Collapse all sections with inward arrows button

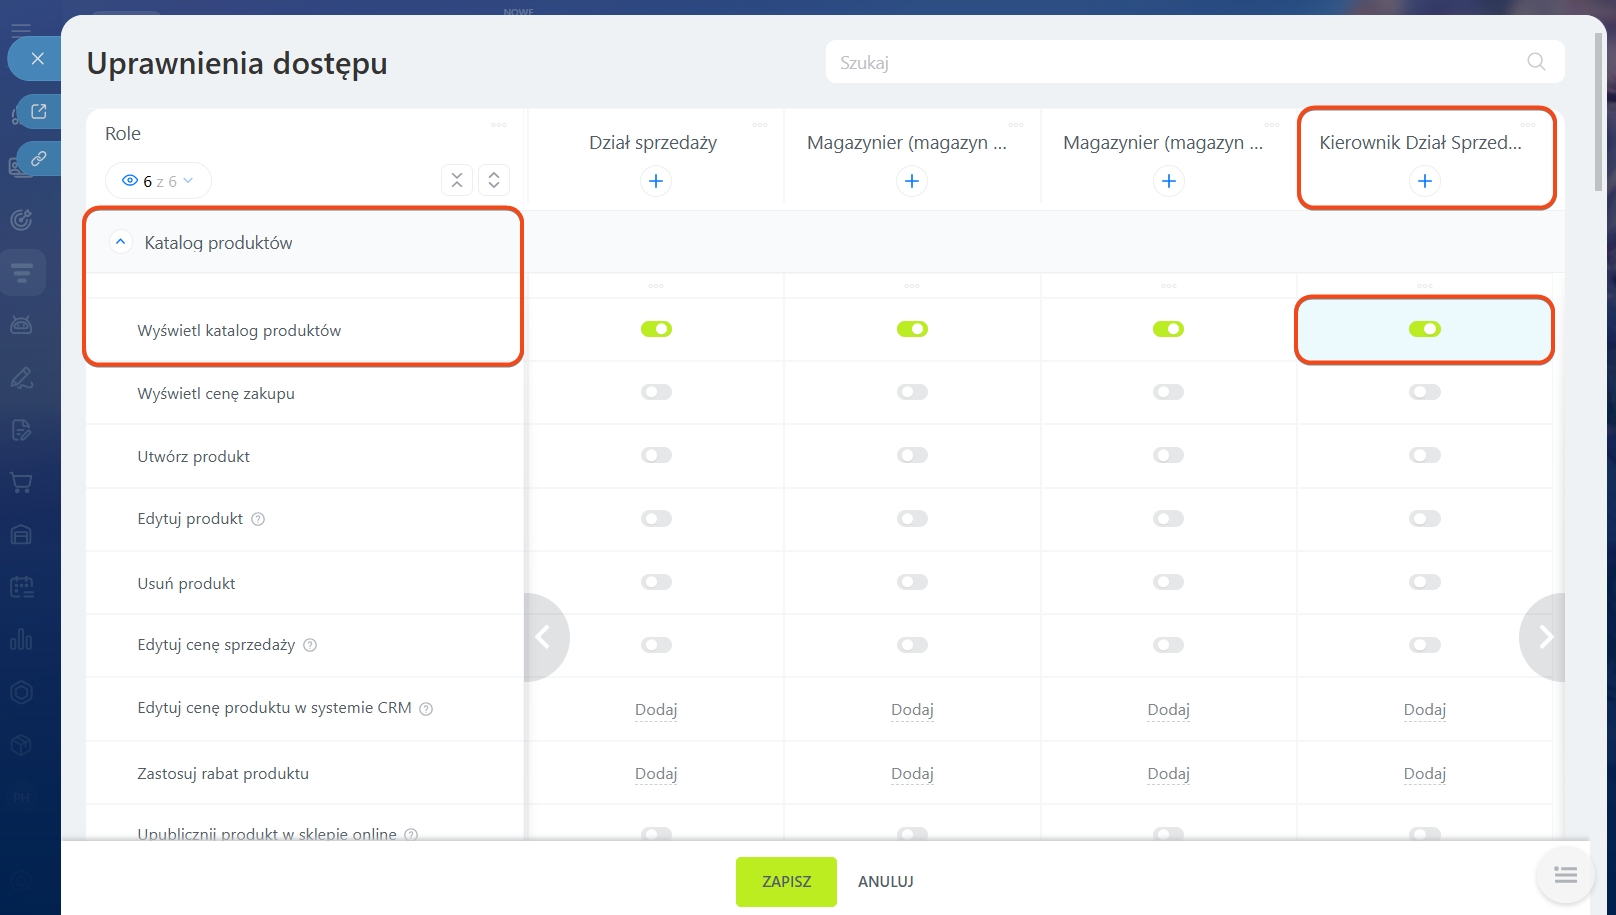(457, 180)
